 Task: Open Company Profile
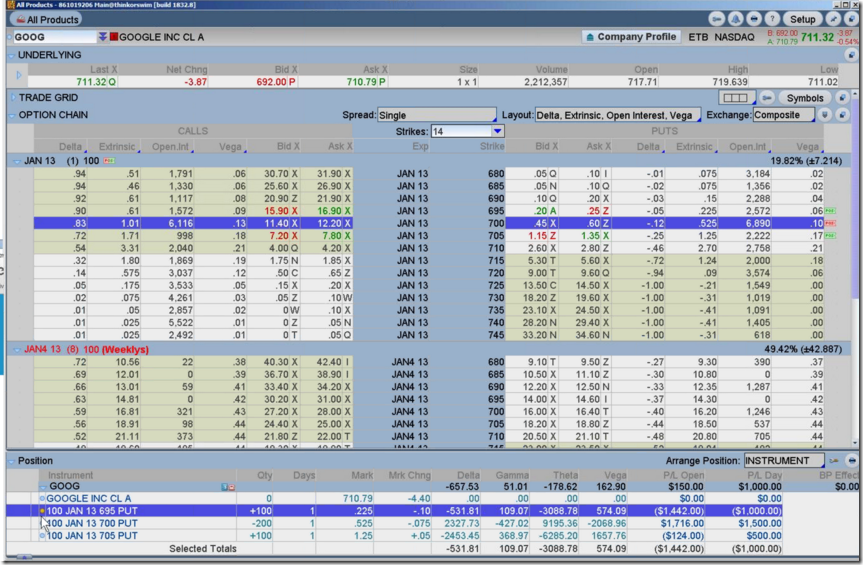(x=631, y=37)
